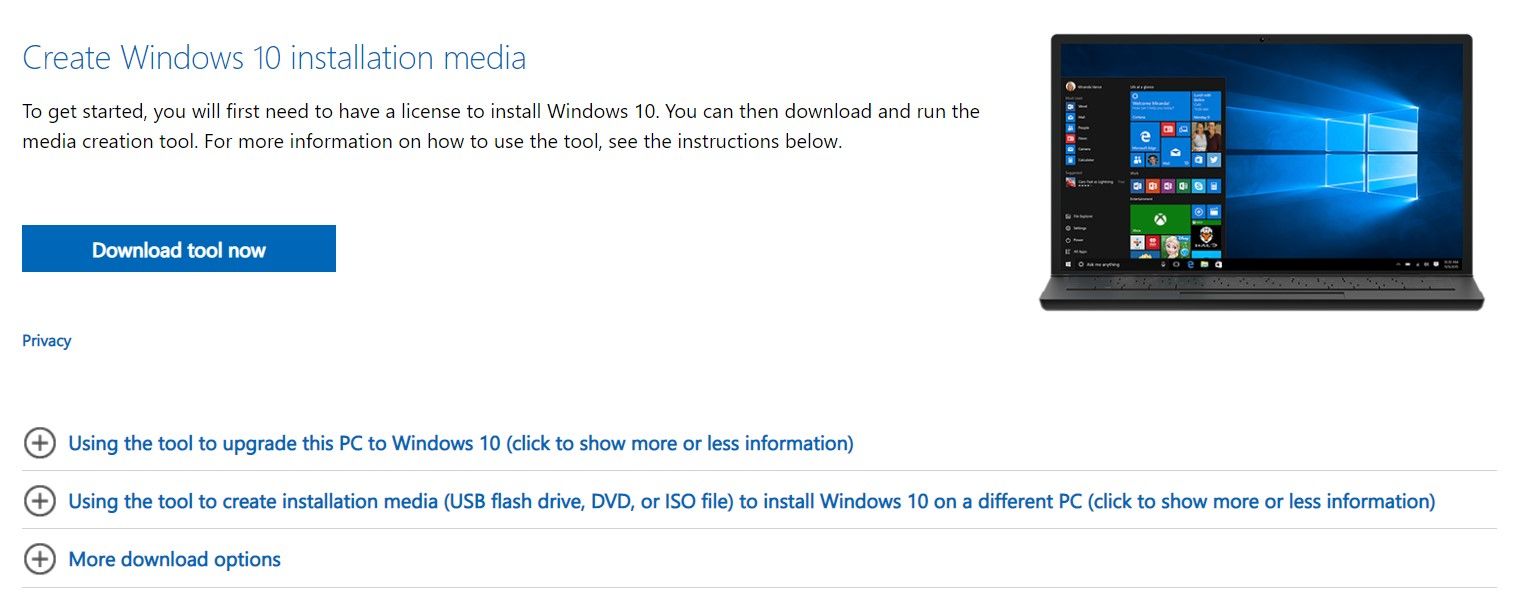
Task: Expand More download options
Action: coord(174,559)
